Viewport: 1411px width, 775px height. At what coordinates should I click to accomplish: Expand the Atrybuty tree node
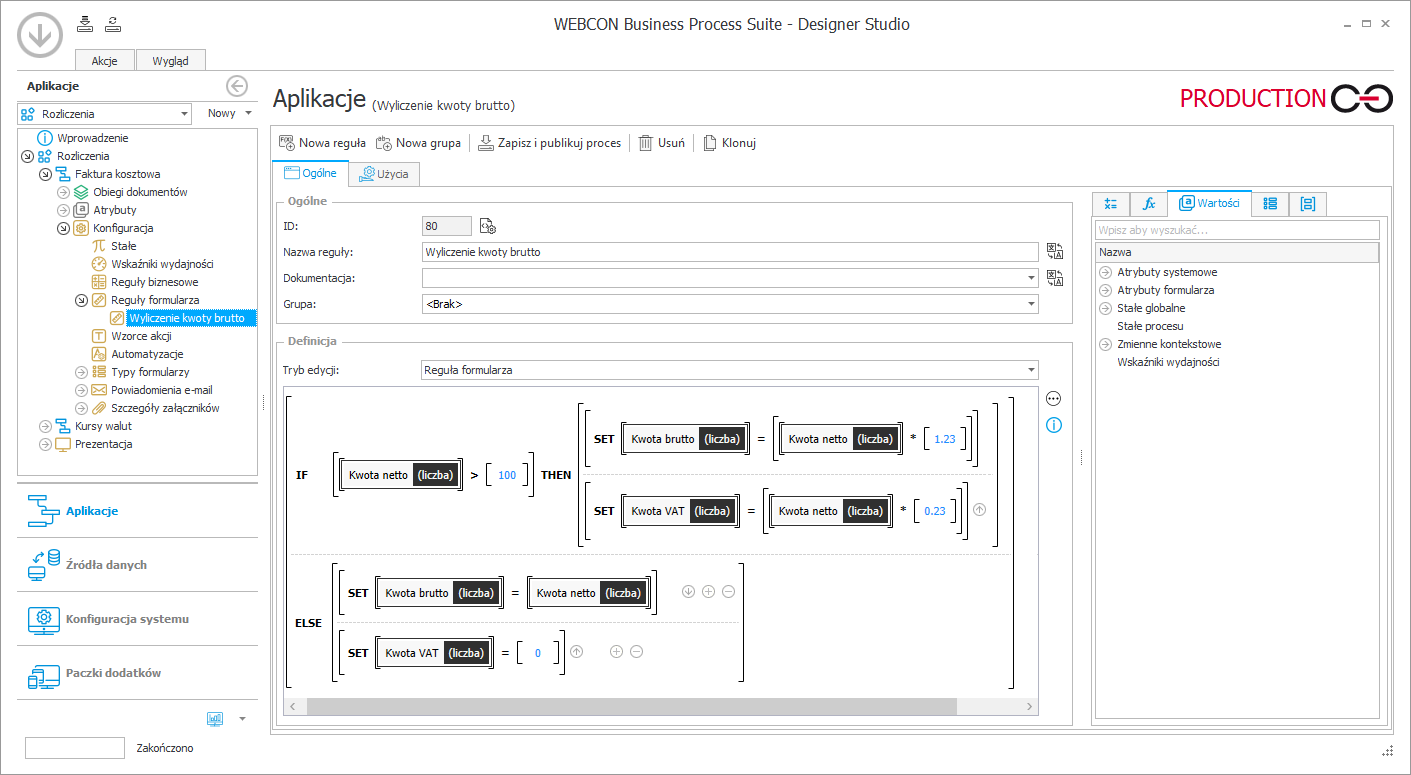tap(62, 210)
